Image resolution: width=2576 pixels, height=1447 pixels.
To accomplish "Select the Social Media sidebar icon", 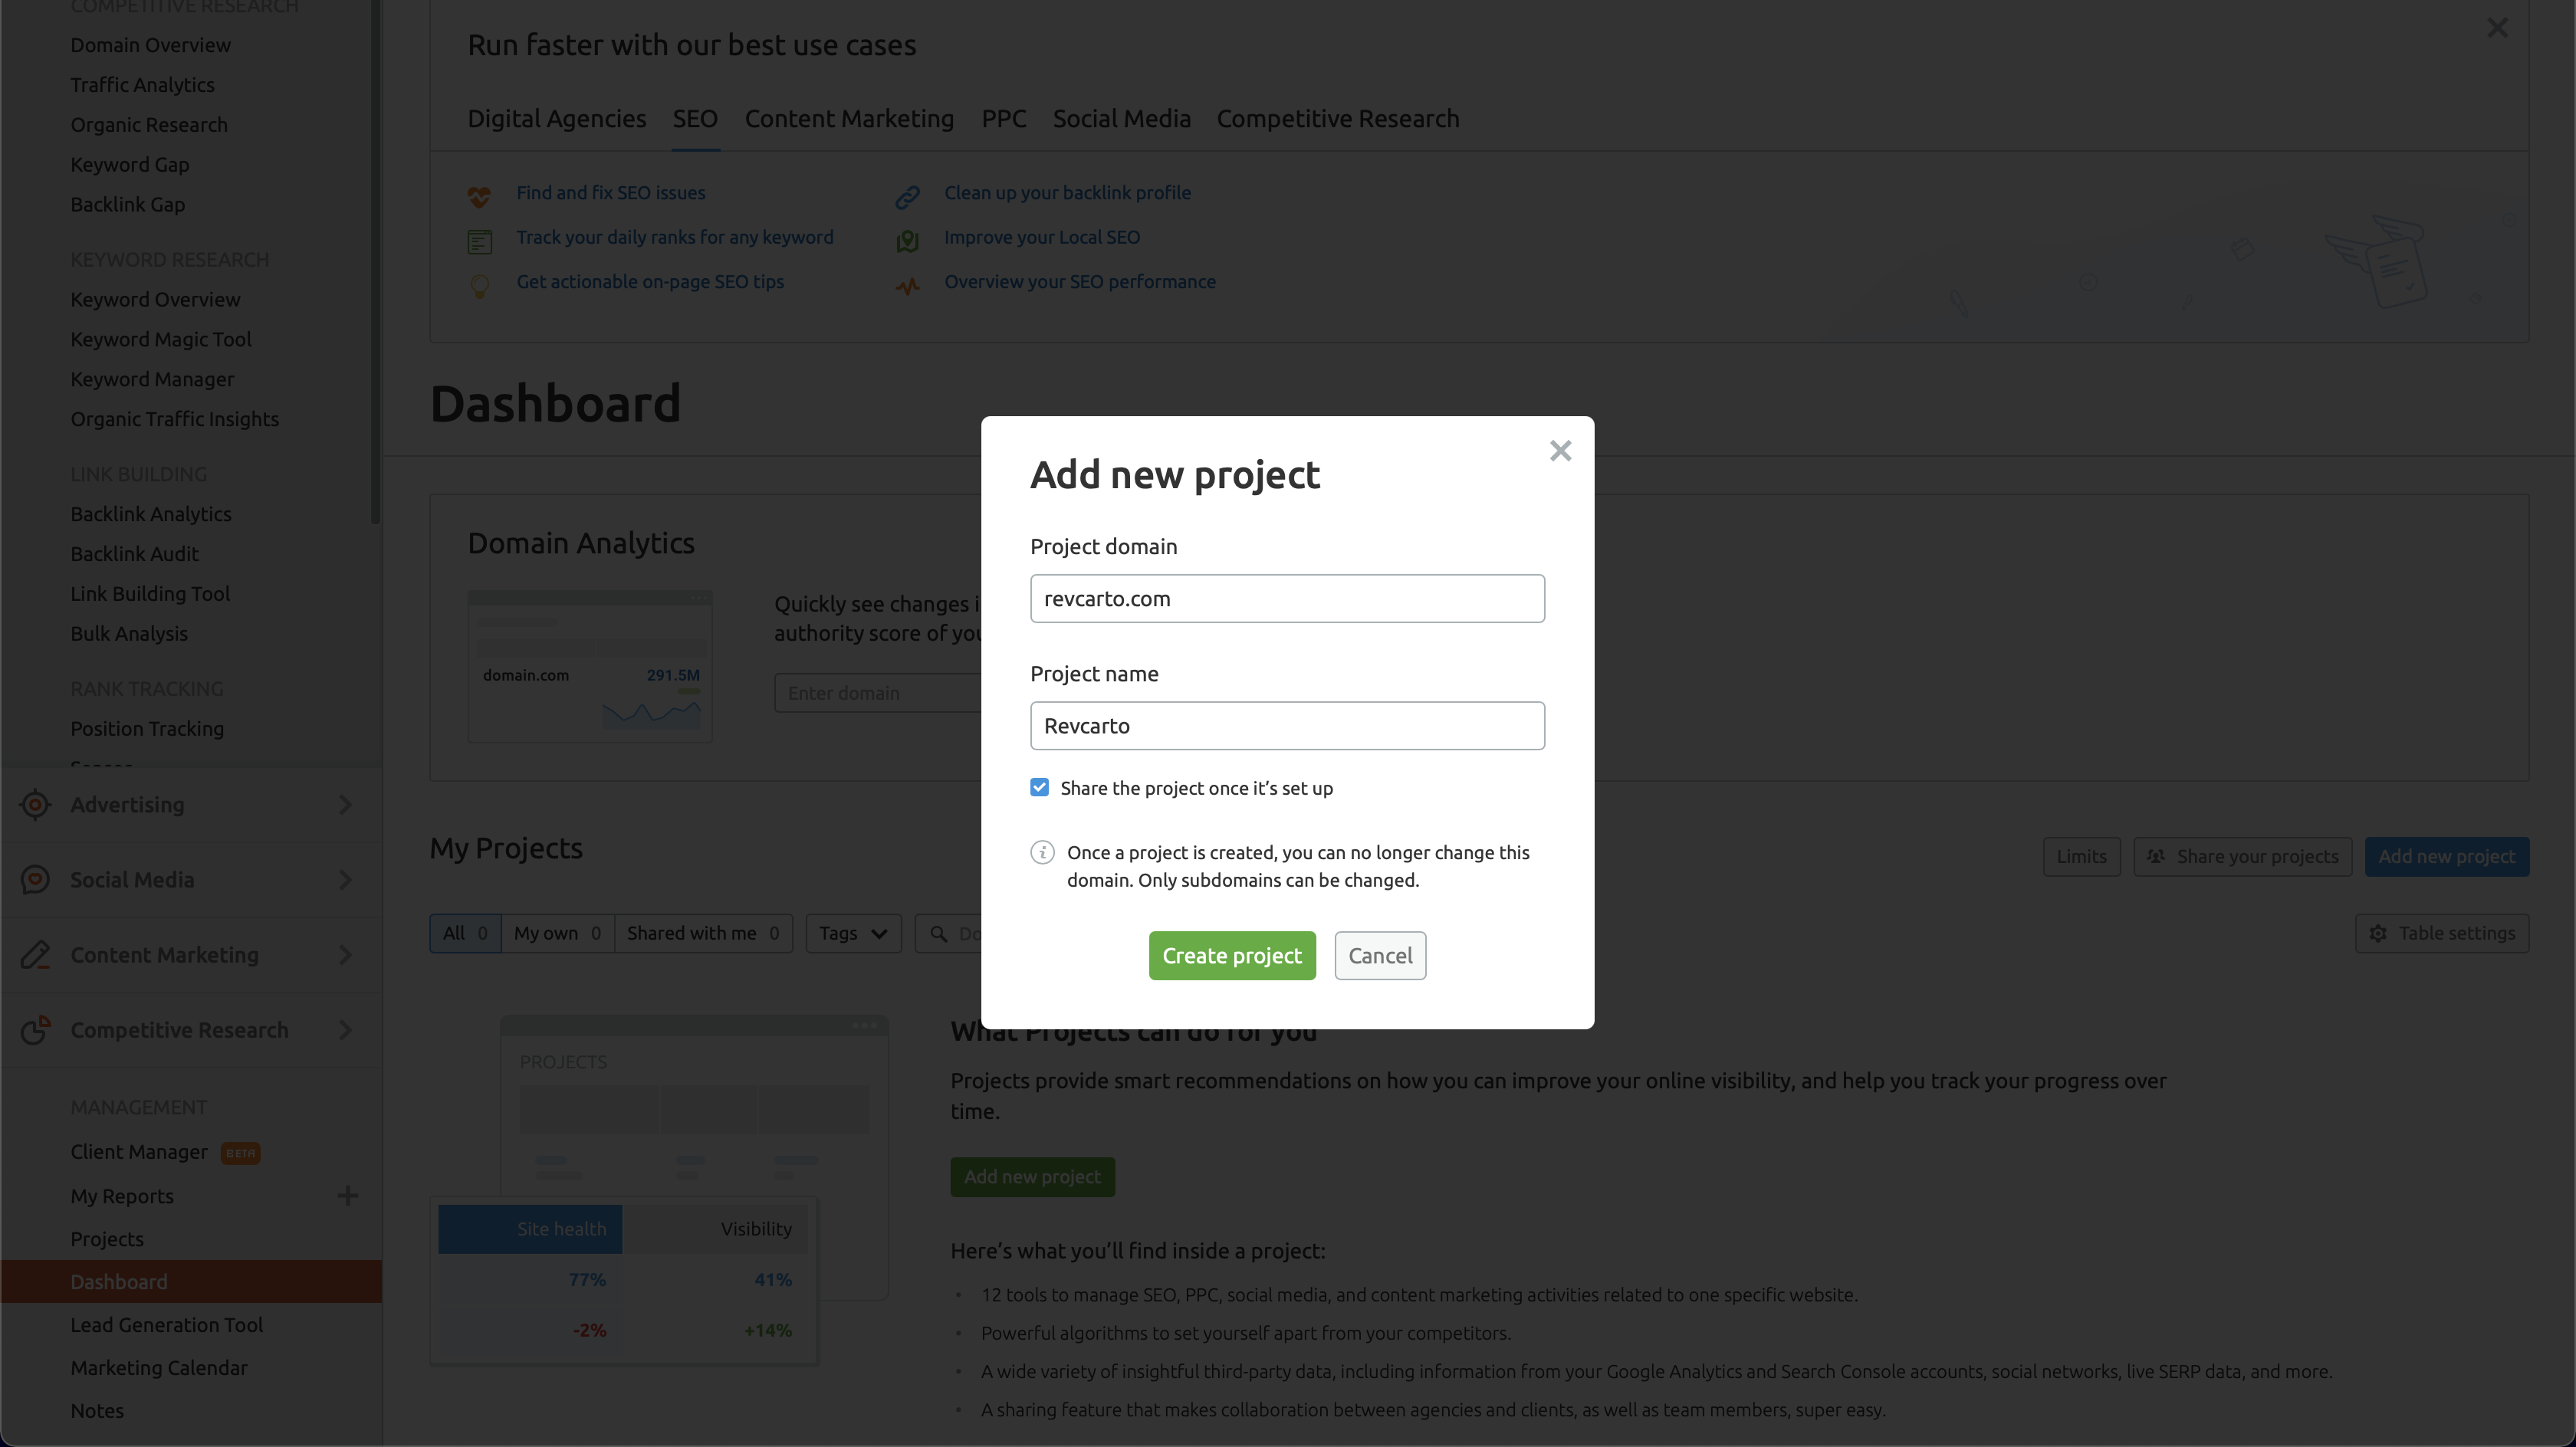I will click(35, 879).
